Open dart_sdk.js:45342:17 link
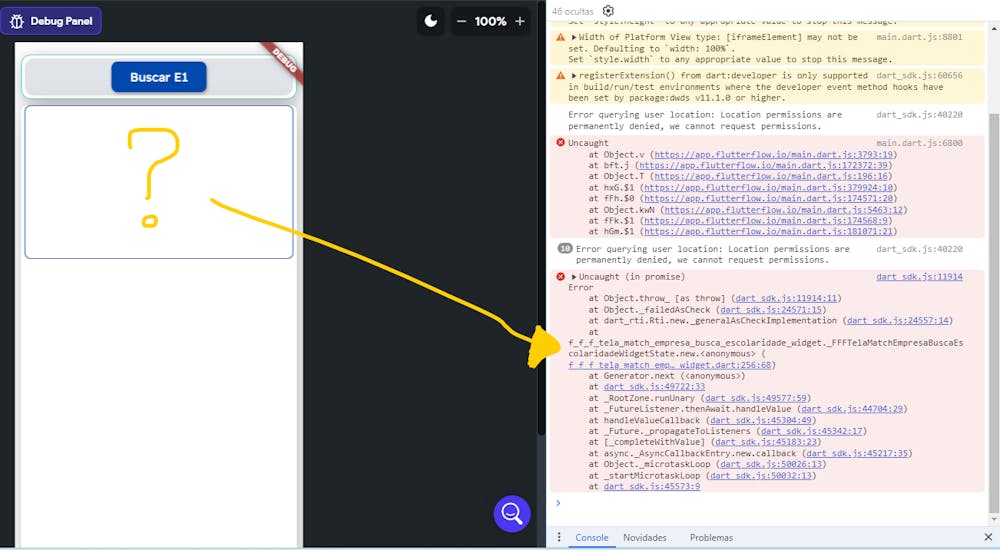Image resolution: width=1000 pixels, height=550 pixels. coord(812,431)
